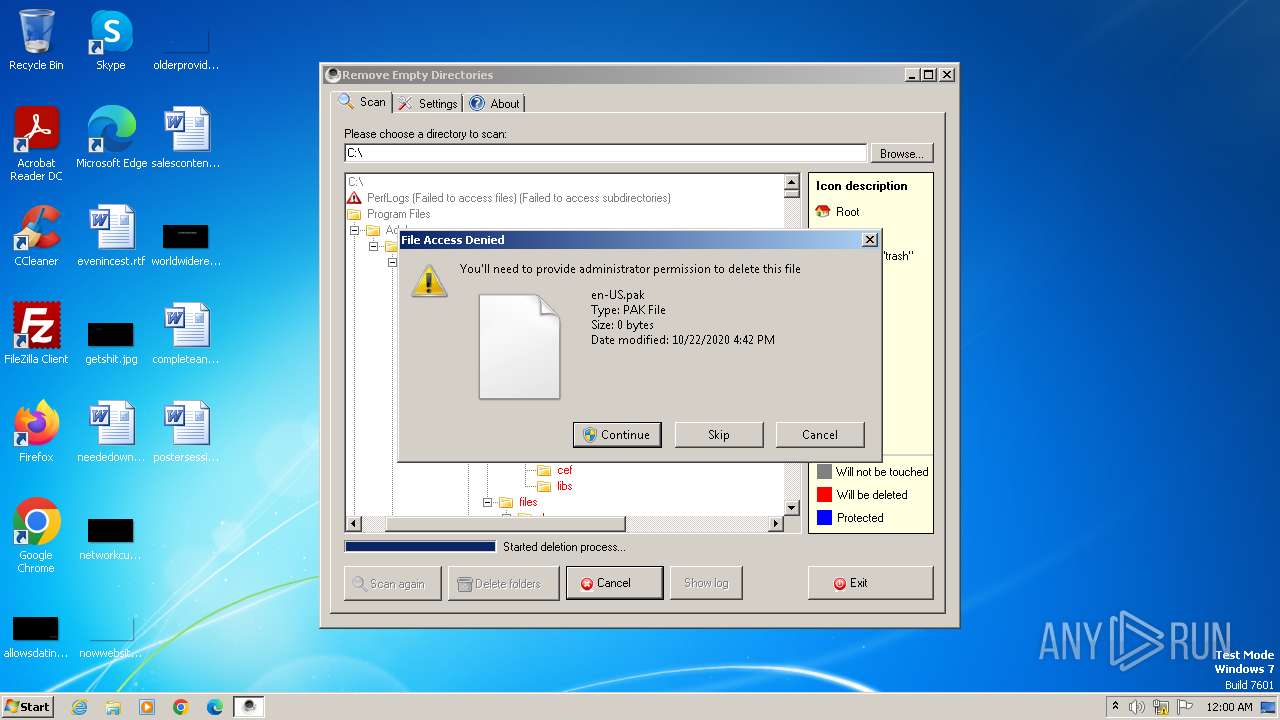Click red Will be deleted swatch
1280x720 pixels.
pyautogui.click(x=824, y=494)
